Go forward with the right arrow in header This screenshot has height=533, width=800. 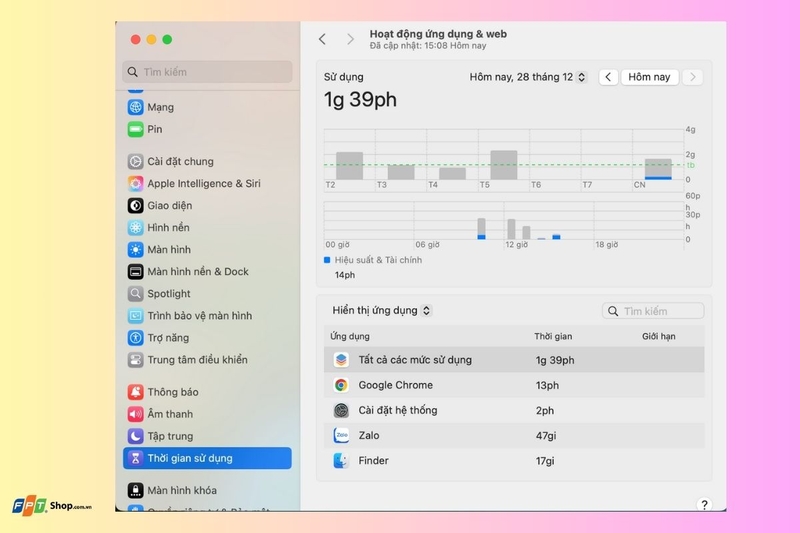[x=350, y=39]
